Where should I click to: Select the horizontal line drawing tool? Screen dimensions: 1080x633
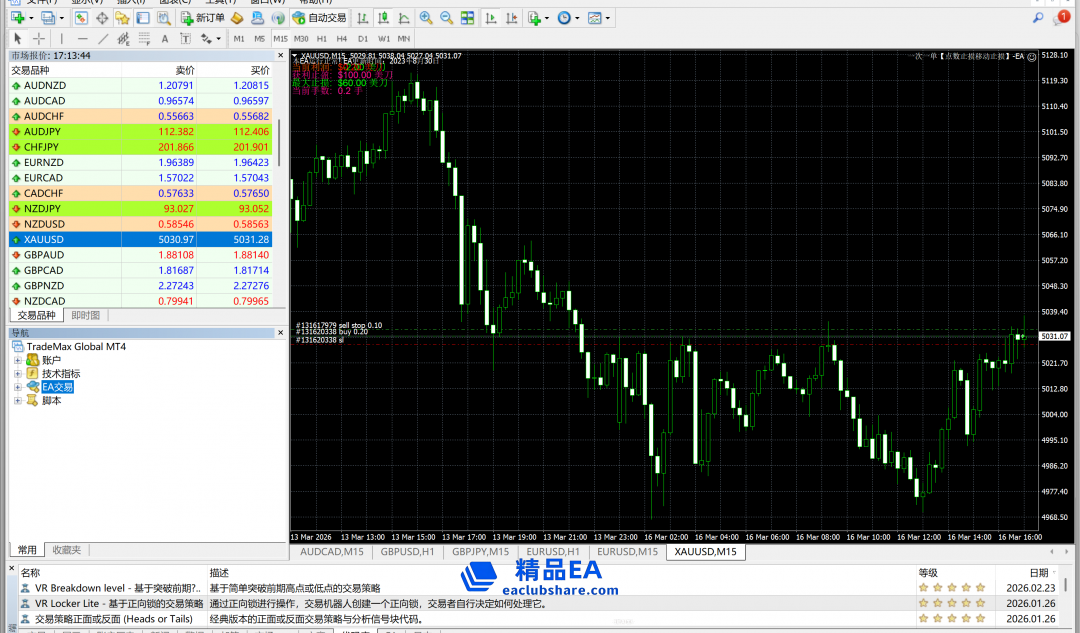[x=82, y=39]
